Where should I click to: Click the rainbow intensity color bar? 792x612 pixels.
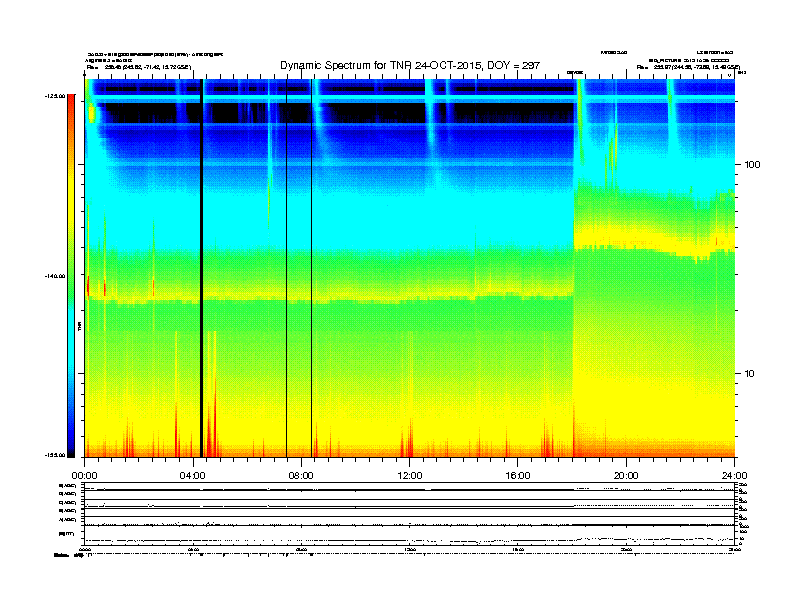tap(71, 275)
